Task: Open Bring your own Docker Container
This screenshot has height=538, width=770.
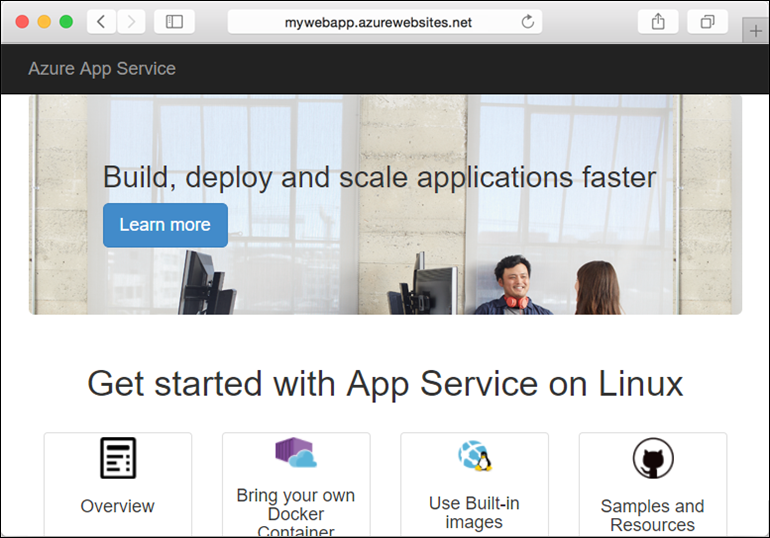Action: tap(296, 513)
